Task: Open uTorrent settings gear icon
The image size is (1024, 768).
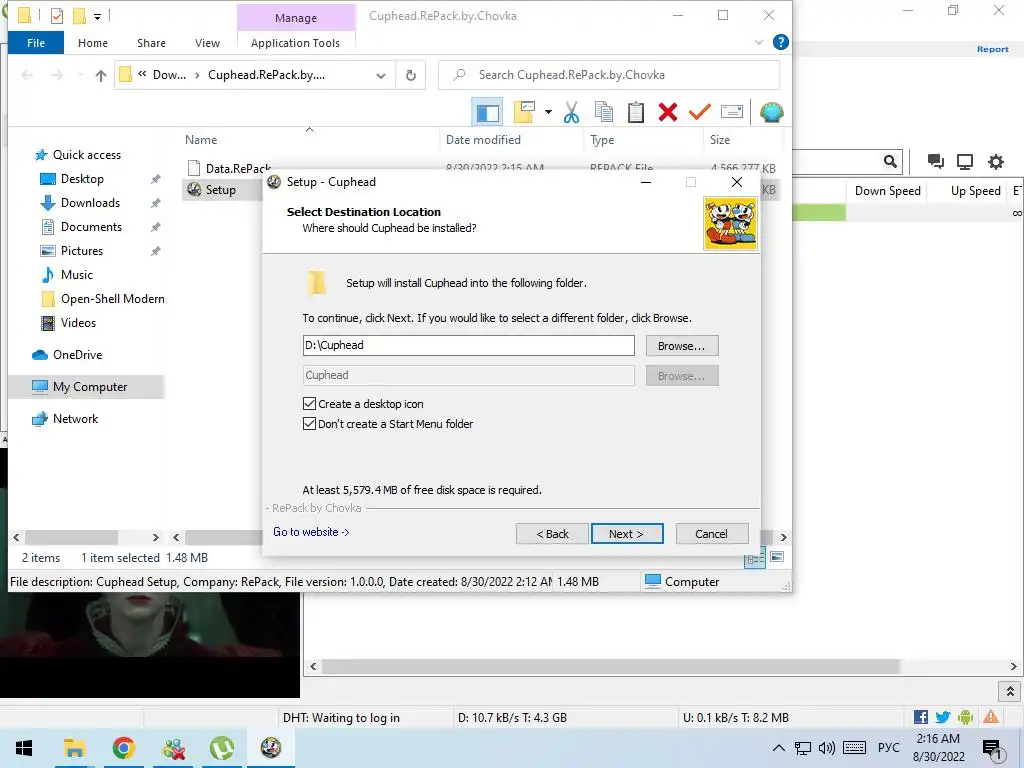Action: coord(995,161)
